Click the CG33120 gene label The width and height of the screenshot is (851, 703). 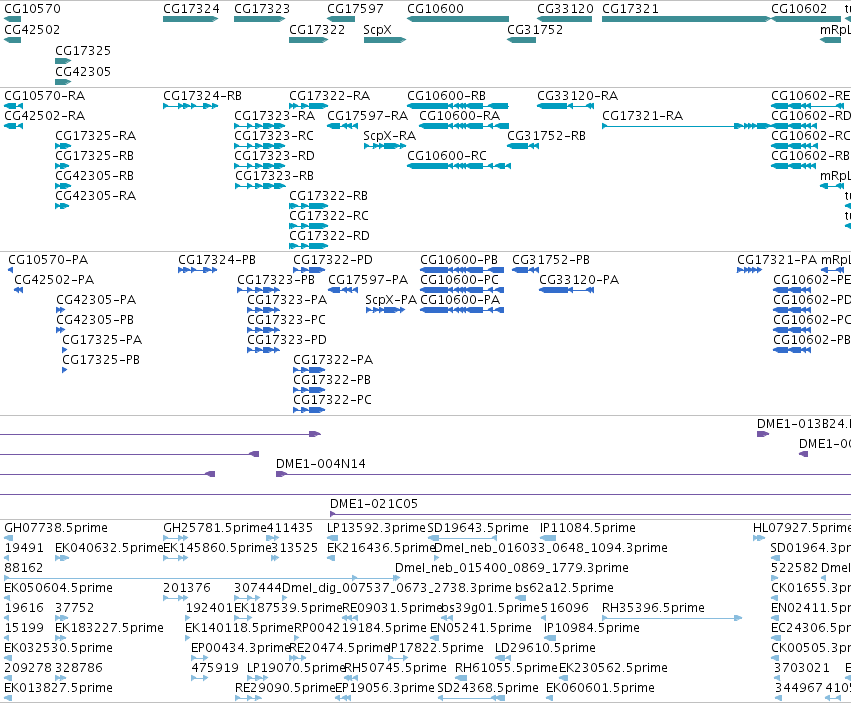565,9
